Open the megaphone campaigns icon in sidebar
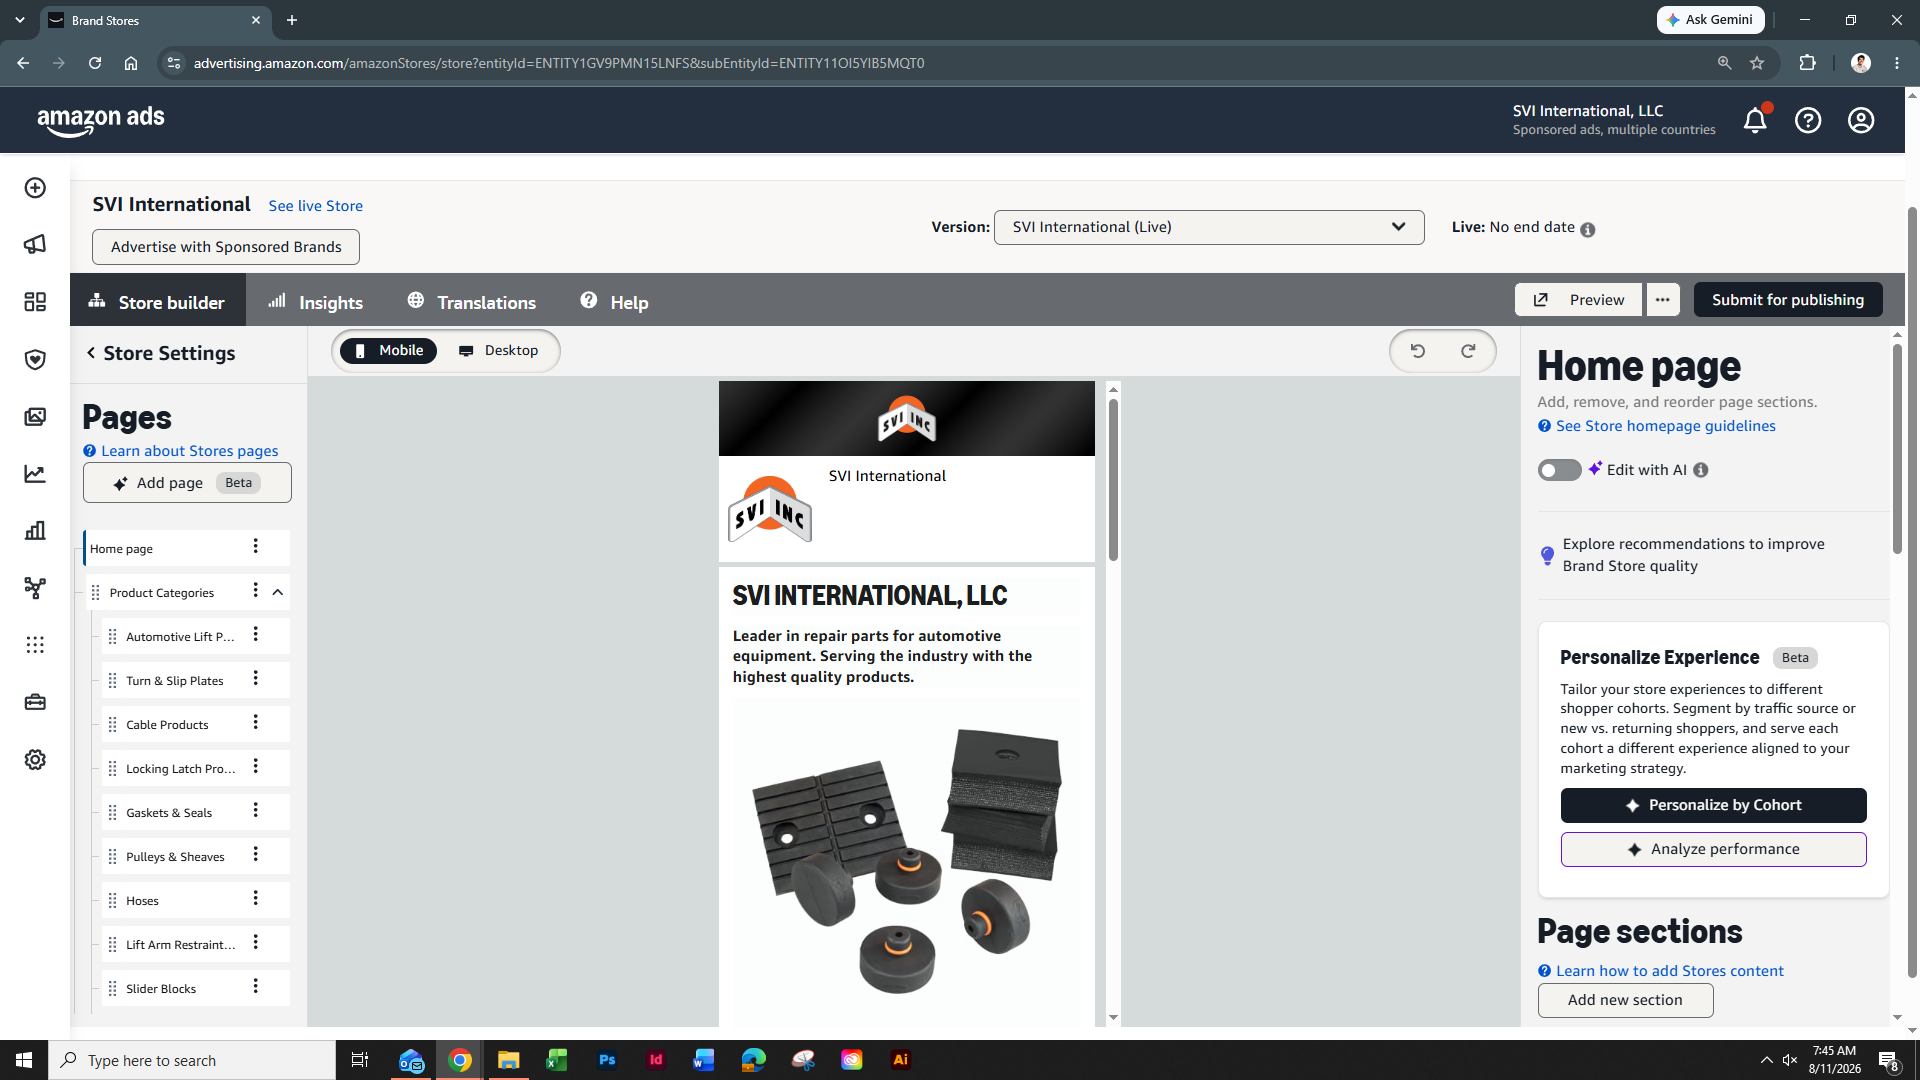Image resolution: width=1920 pixels, height=1080 pixels. point(35,244)
